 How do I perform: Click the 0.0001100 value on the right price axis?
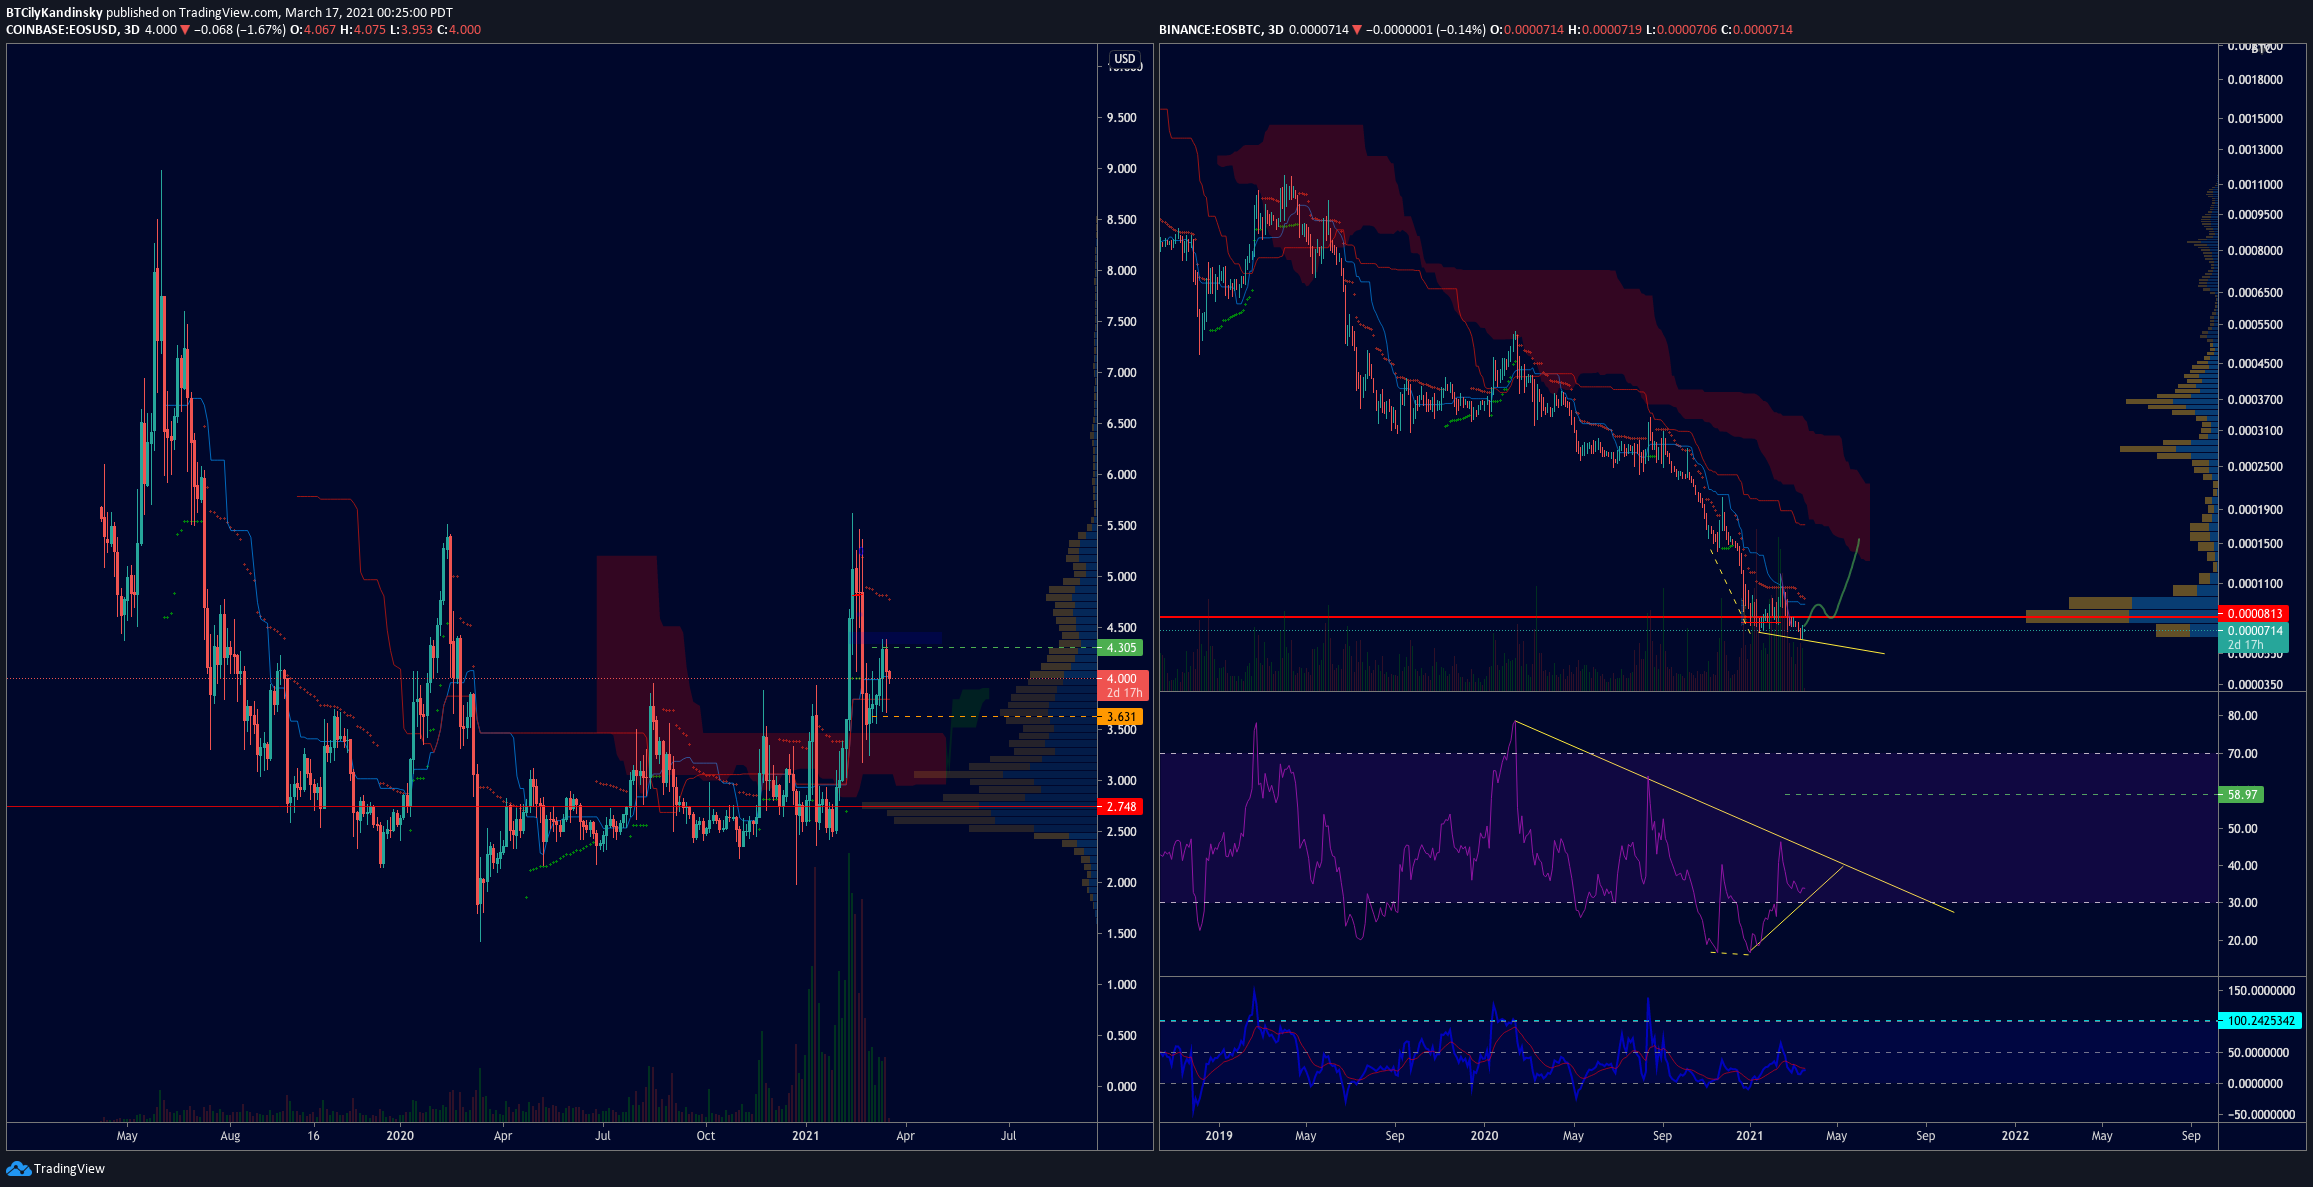click(2255, 584)
